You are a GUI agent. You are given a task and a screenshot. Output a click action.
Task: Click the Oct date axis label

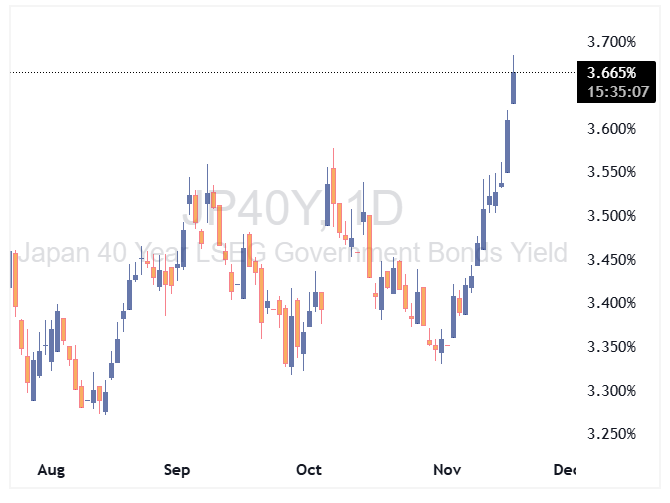point(309,469)
